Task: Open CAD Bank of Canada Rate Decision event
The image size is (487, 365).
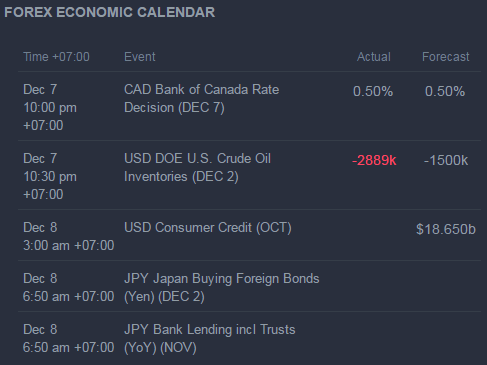Action: tap(202, 99)
